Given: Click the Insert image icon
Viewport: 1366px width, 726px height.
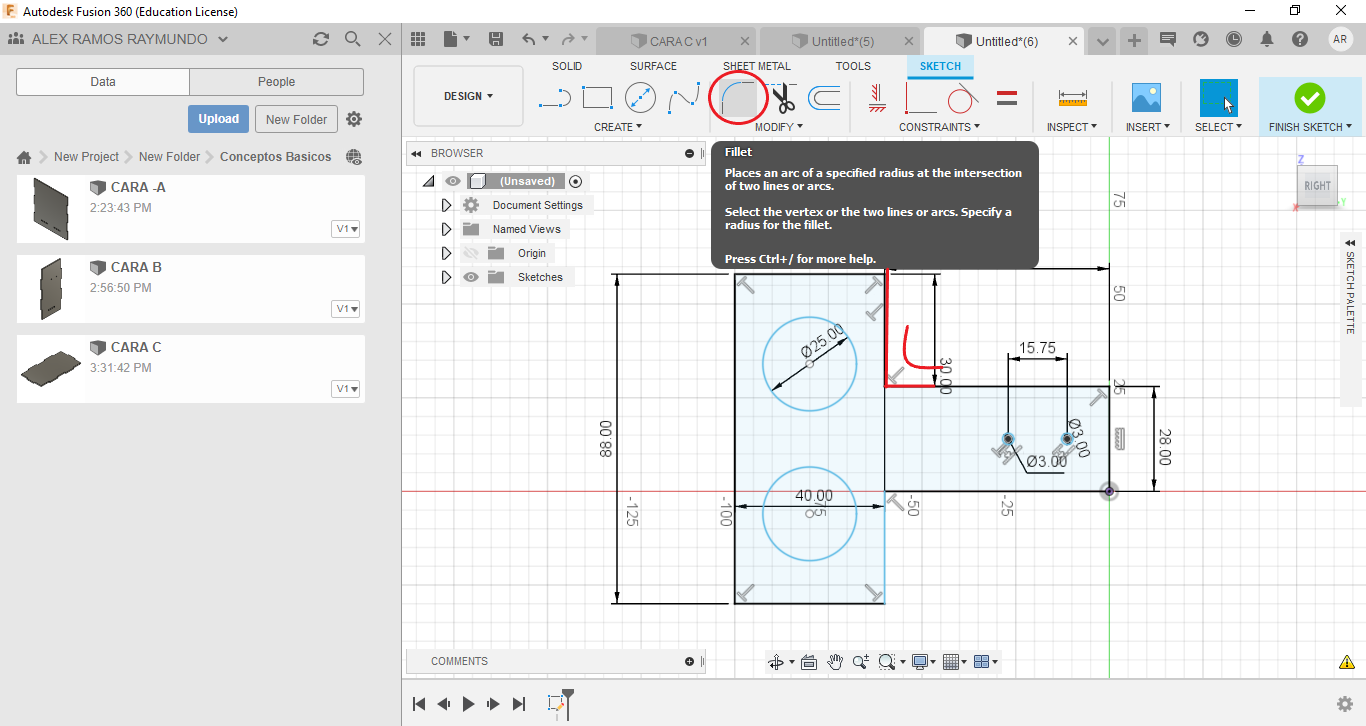Looking at the screenshot, I should (x=1146, y=97).
